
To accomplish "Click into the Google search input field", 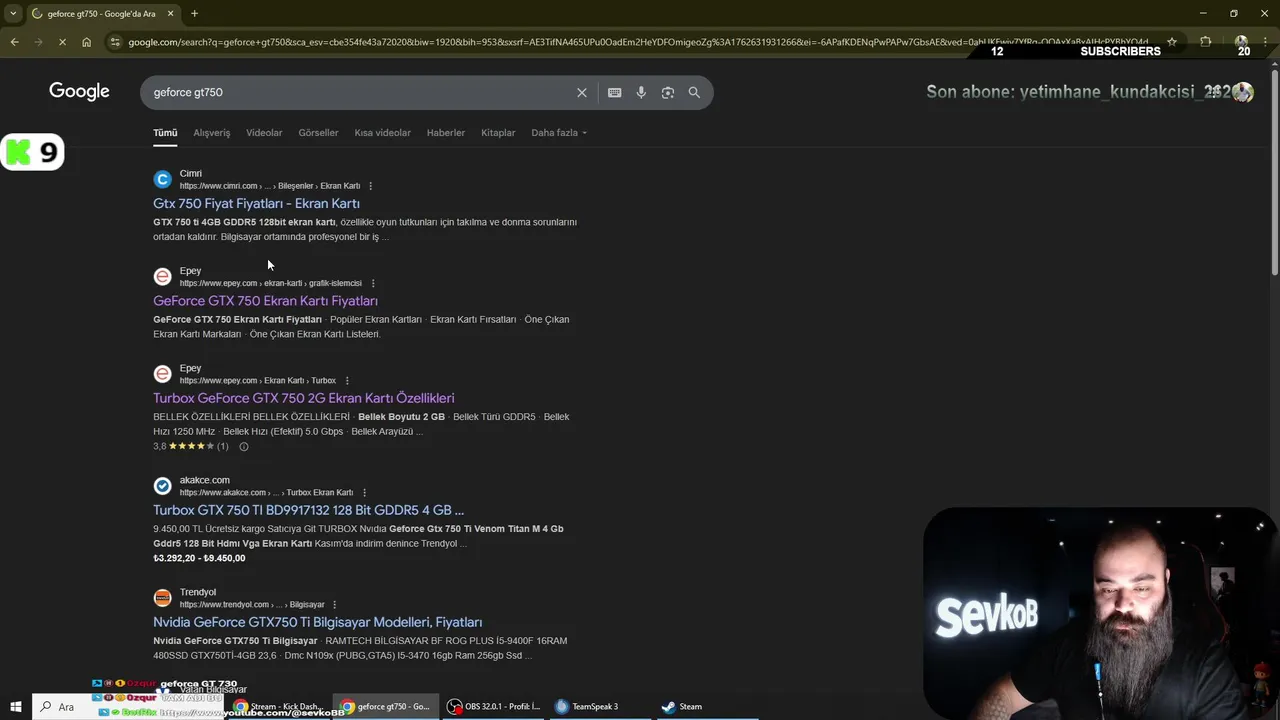I will 360,92.
